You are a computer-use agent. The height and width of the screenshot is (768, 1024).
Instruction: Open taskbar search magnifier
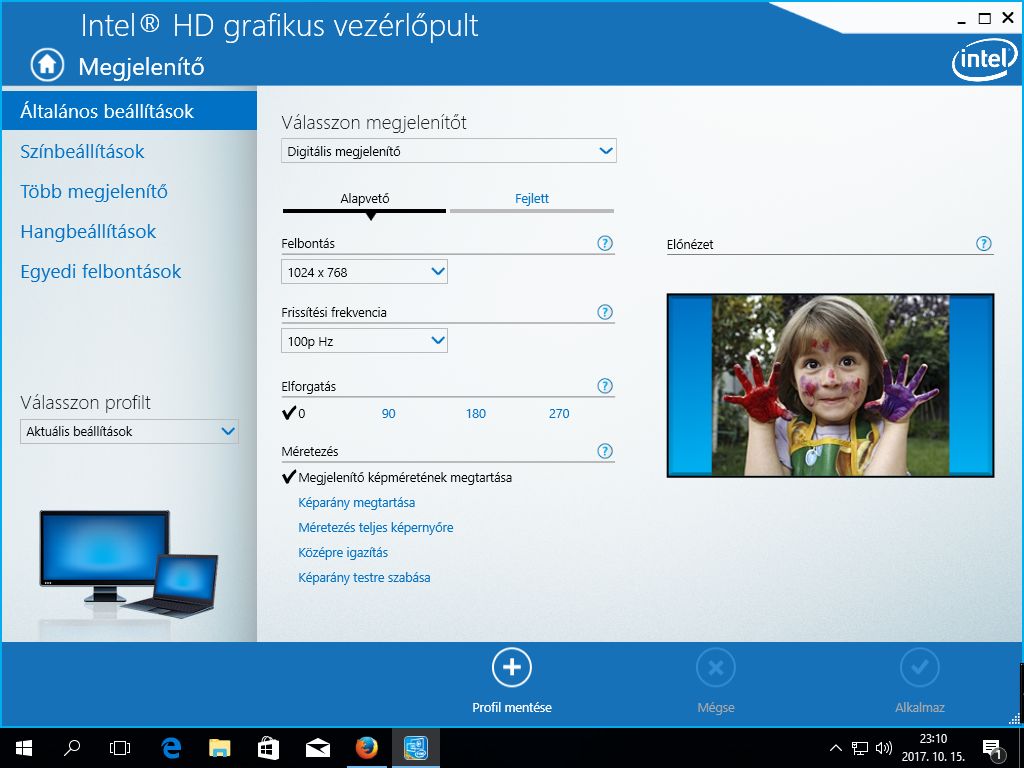pyautogui.click(x=72, y=748)
